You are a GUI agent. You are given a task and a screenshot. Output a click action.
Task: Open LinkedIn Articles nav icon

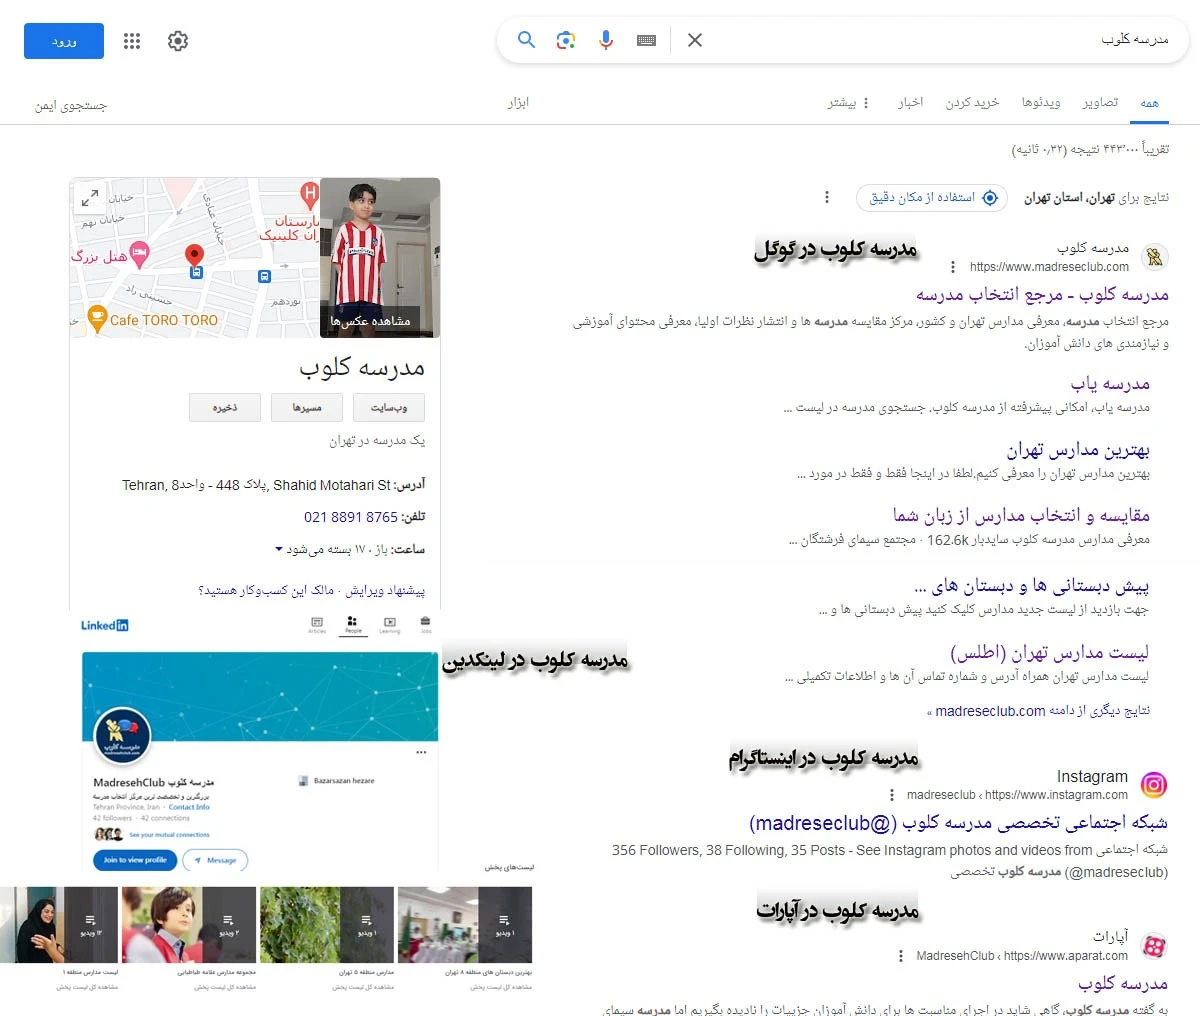317,625
